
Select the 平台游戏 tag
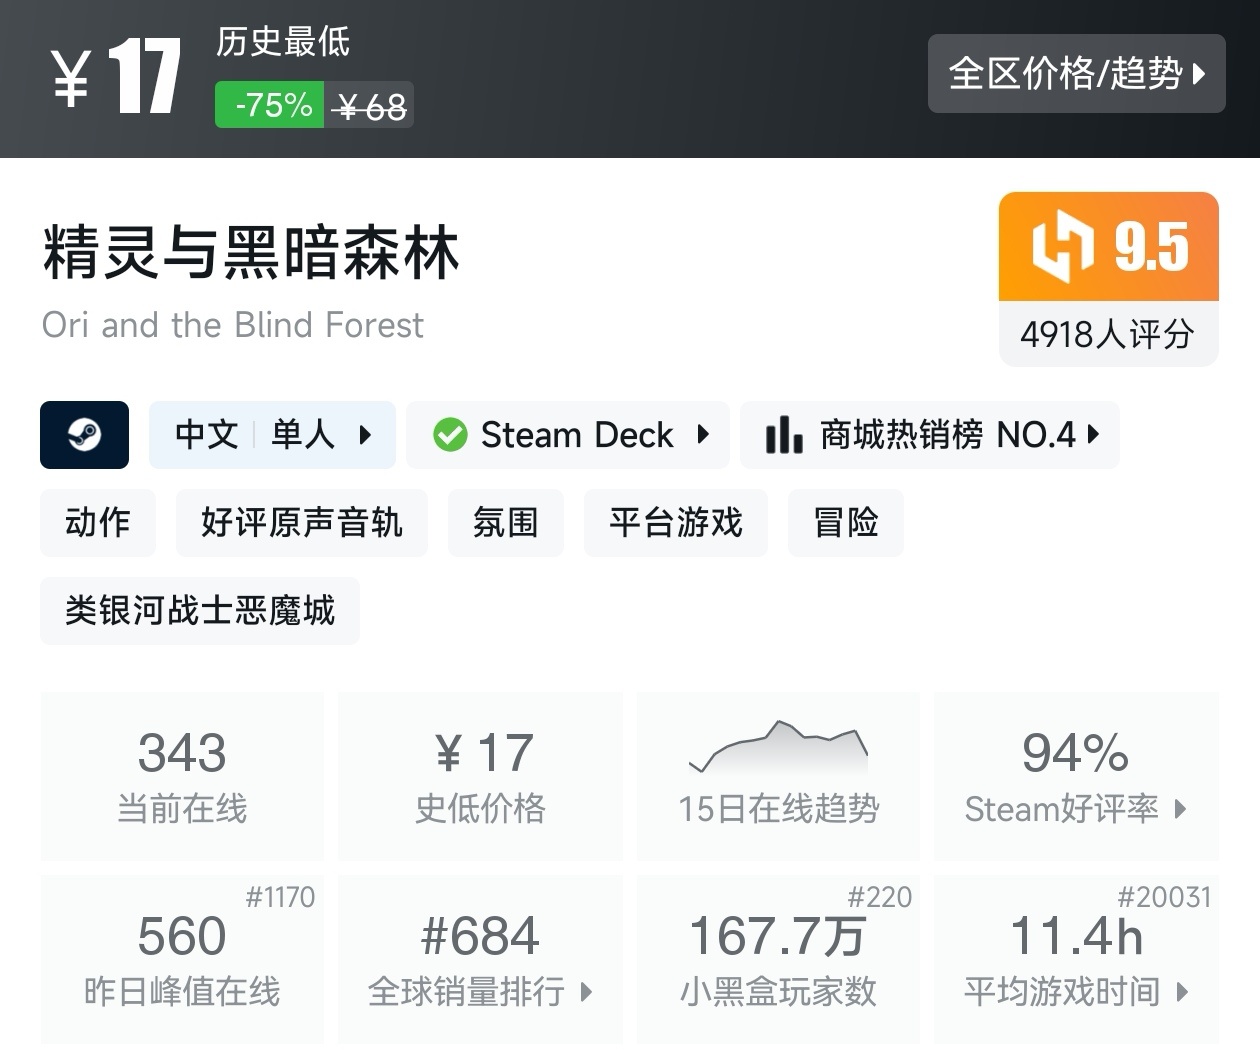click(676, 522)
